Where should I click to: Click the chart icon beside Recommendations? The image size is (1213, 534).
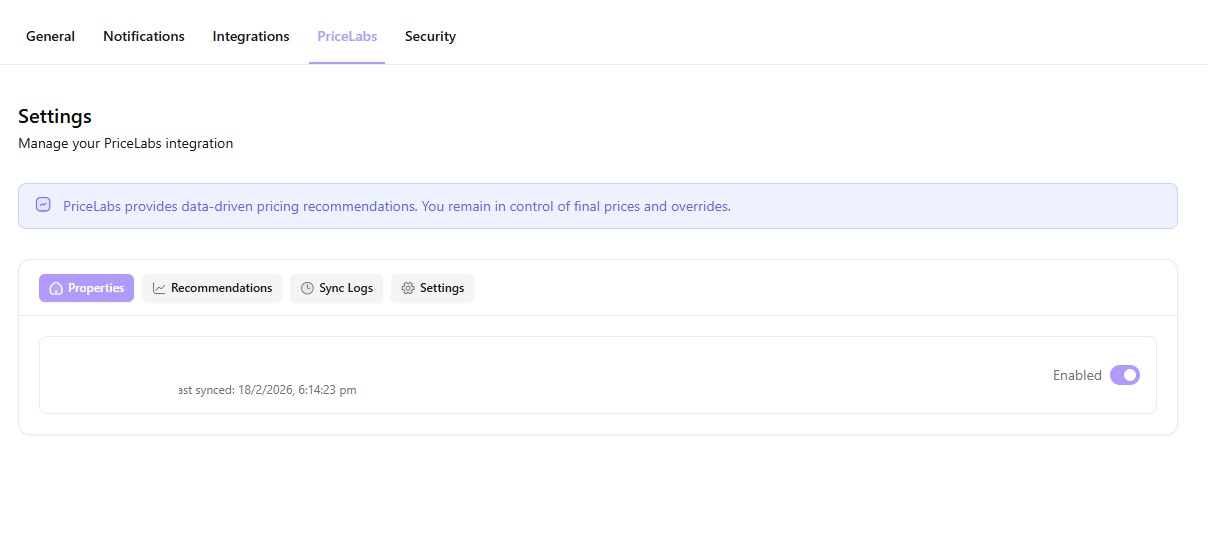coord(159,288)
